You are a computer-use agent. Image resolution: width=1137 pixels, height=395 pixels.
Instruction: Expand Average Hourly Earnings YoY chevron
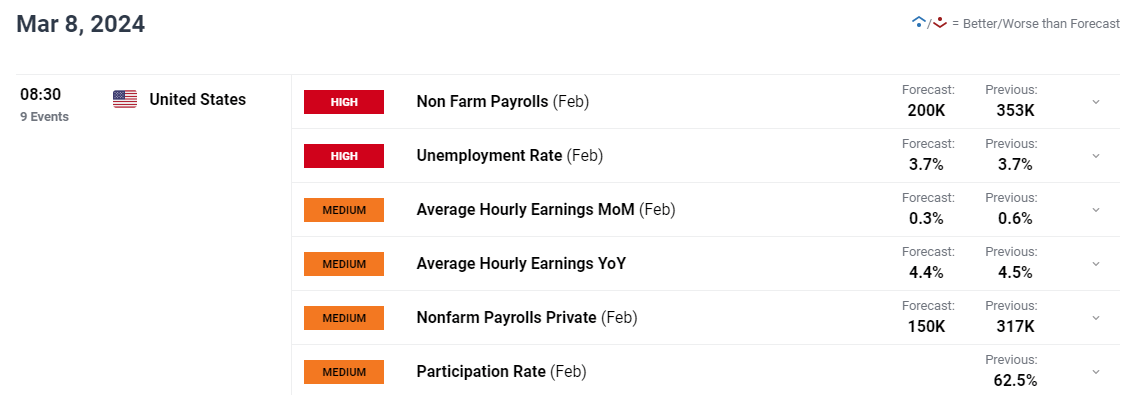coord(1096,263)
